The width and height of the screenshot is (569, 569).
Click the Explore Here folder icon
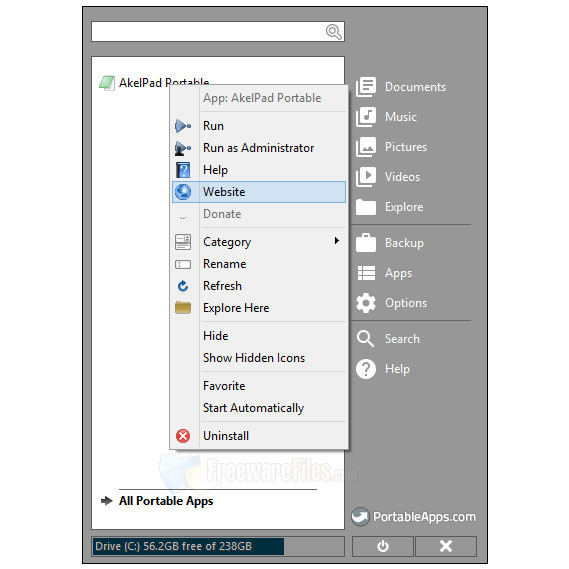183,308
